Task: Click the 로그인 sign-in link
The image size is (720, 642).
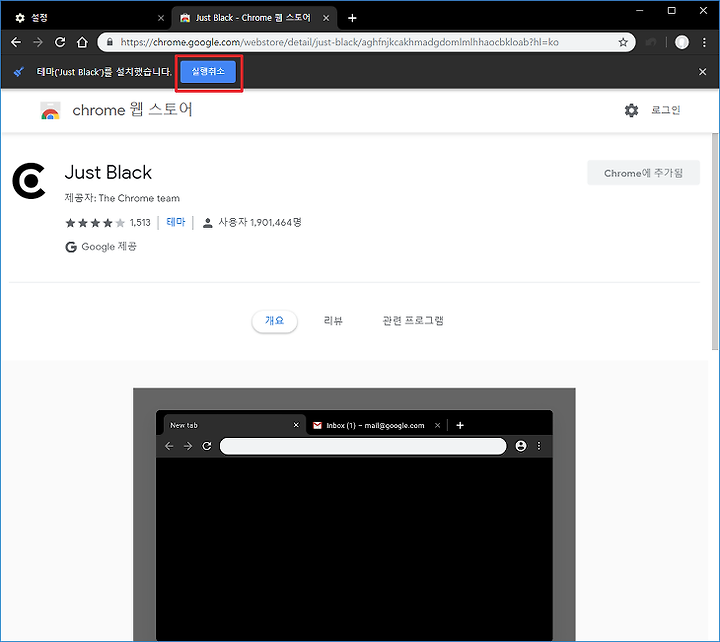Action: pos(665,110)
